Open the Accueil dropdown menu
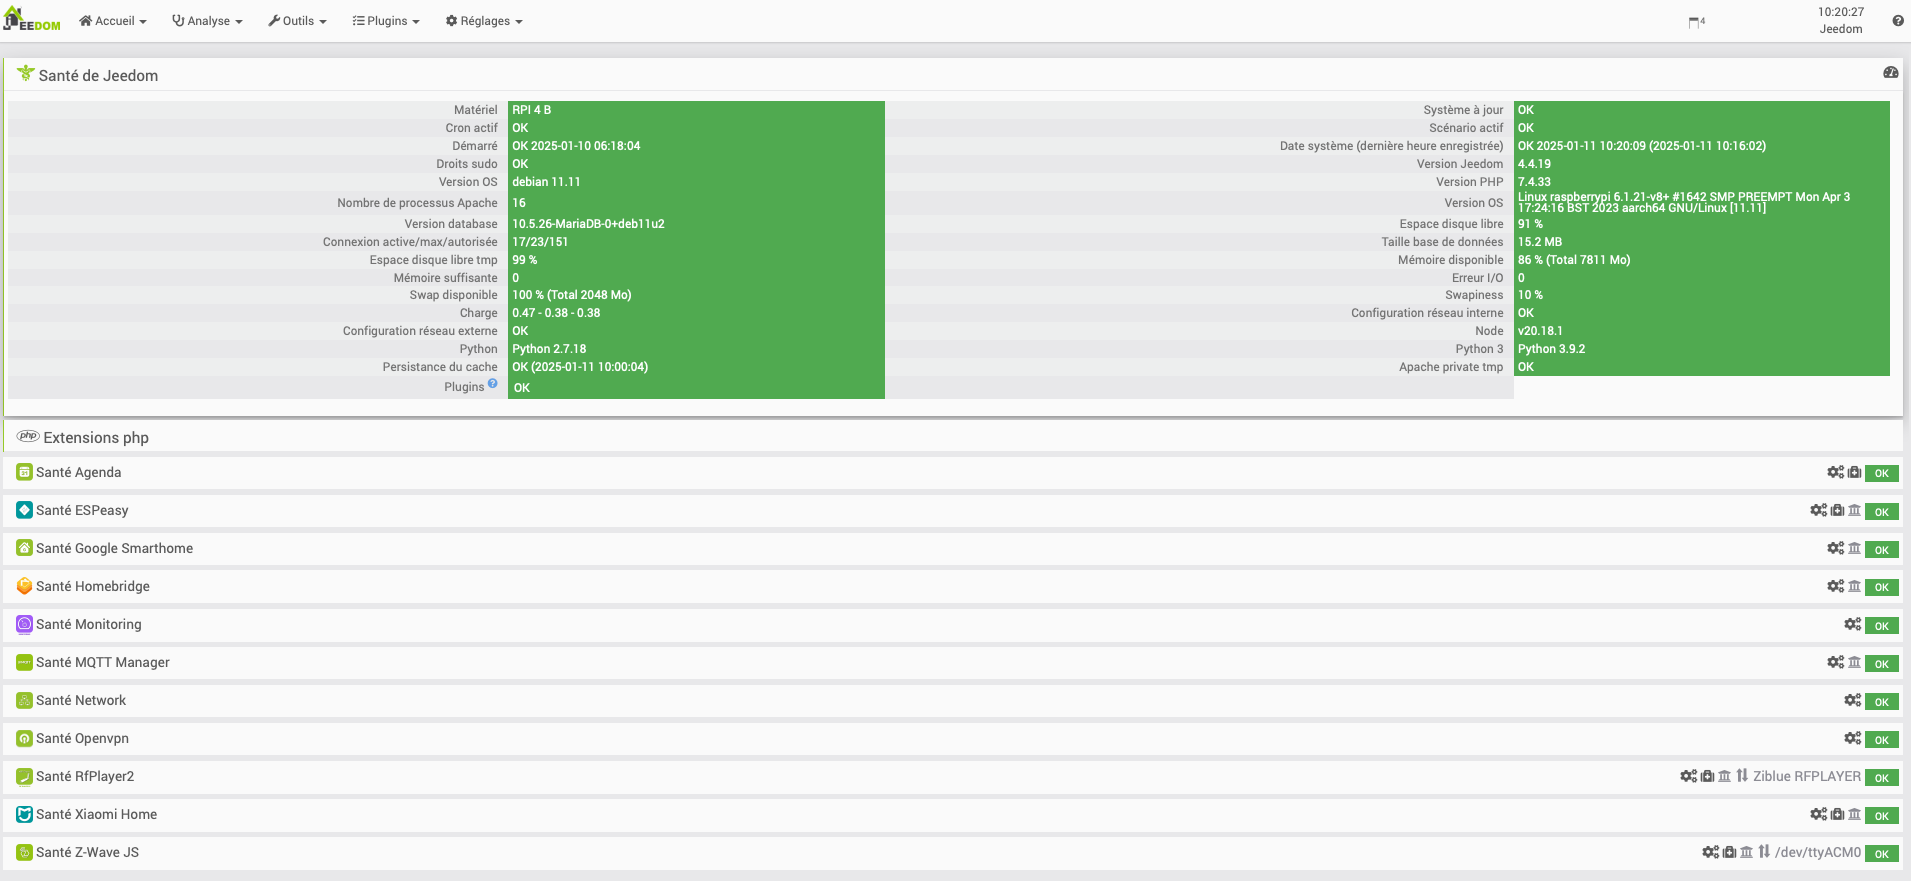Screen dimensions: 1911x881 point(113,21)
